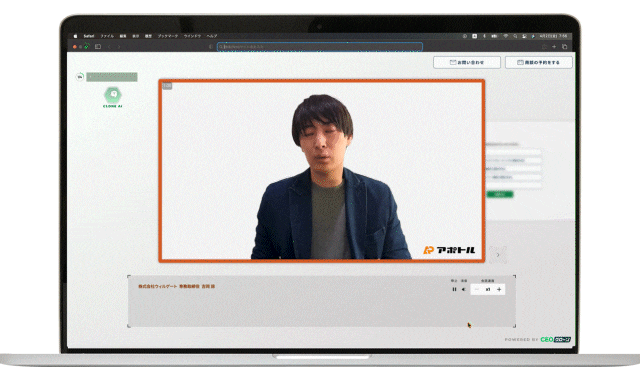The image size is (640, 382).
Task: Toggle the Safari sidebar icon
Action: click(x=98, y=47)
